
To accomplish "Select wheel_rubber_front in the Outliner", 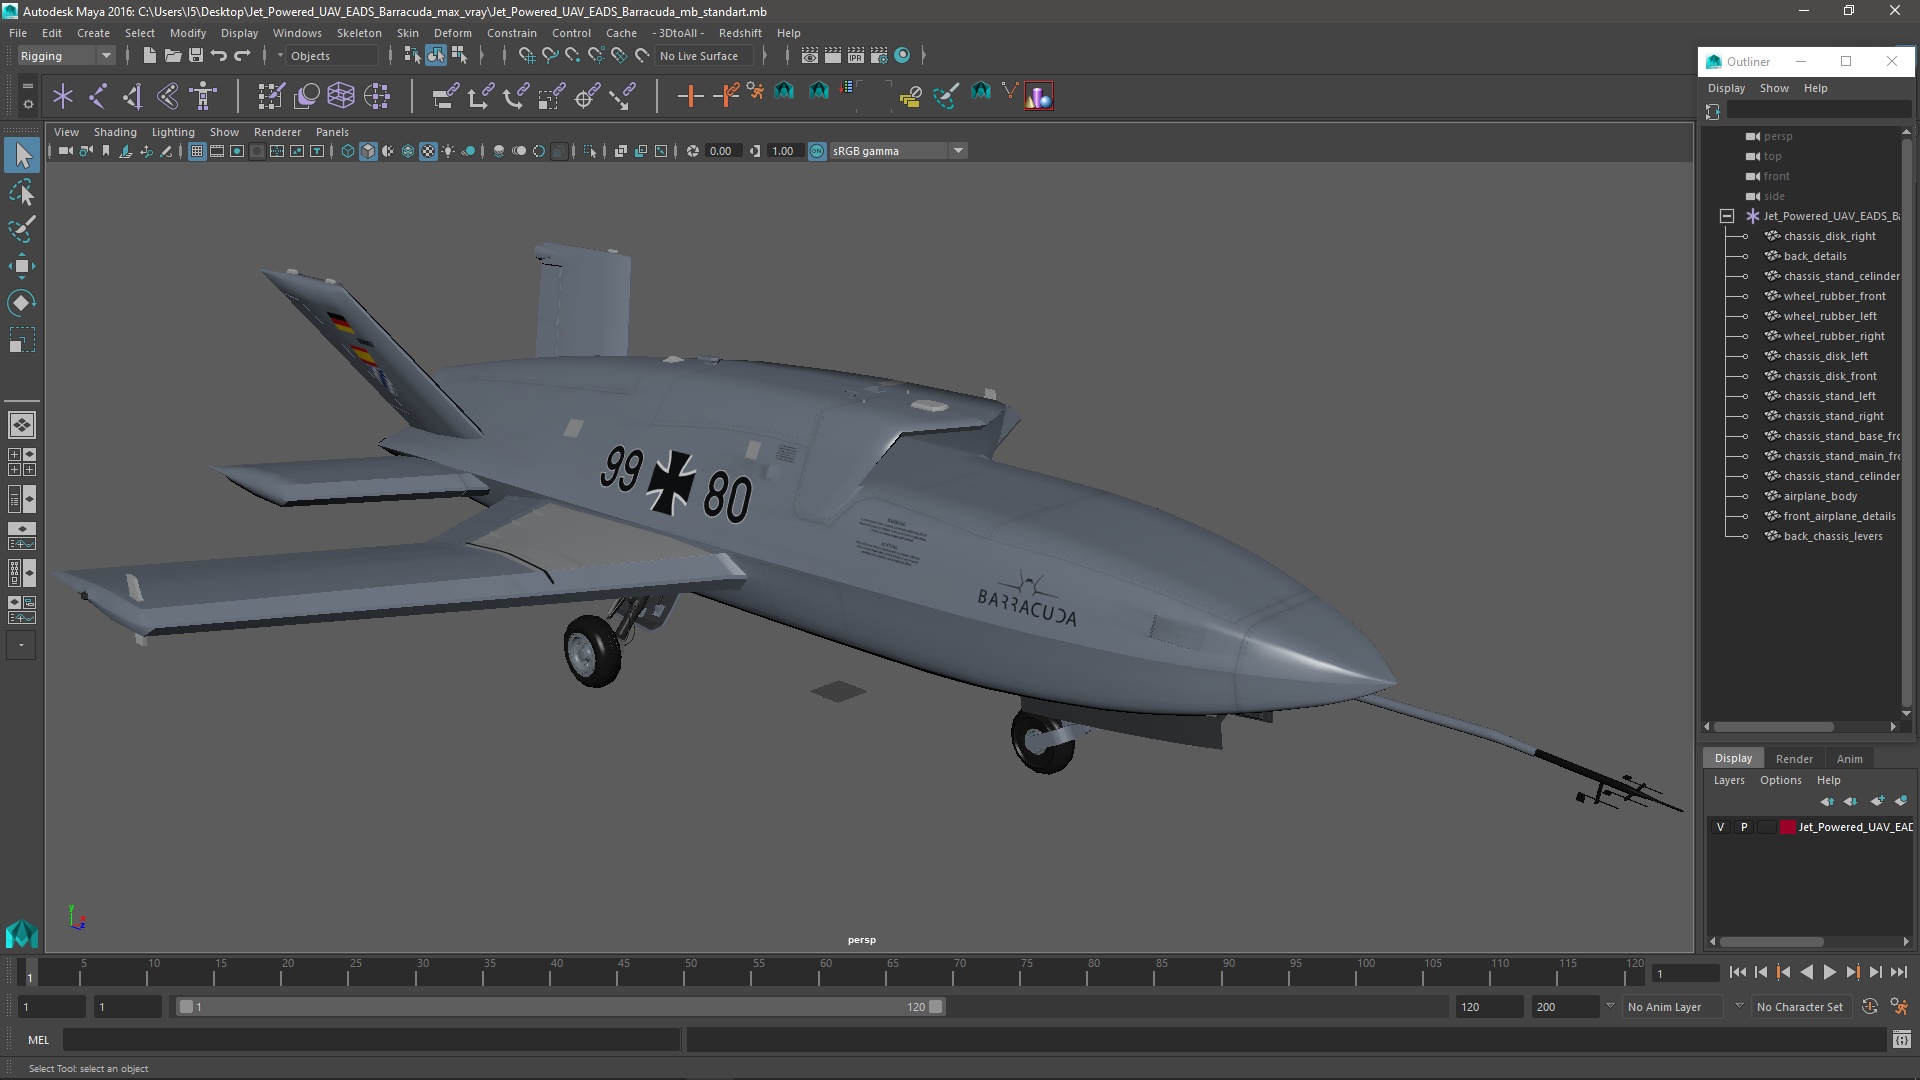I will (x=1834, y=296).
